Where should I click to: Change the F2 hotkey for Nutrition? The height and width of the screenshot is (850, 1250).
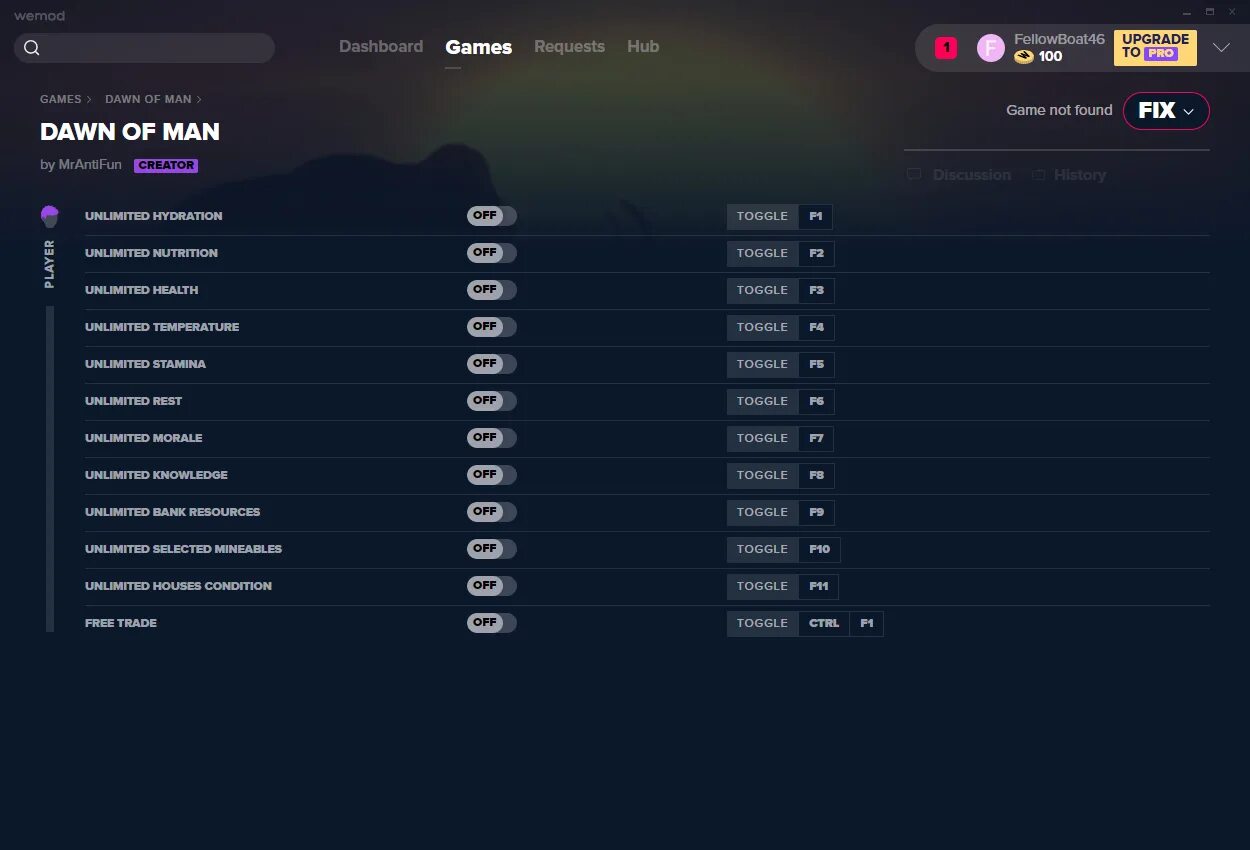click(x=816, y=253)
